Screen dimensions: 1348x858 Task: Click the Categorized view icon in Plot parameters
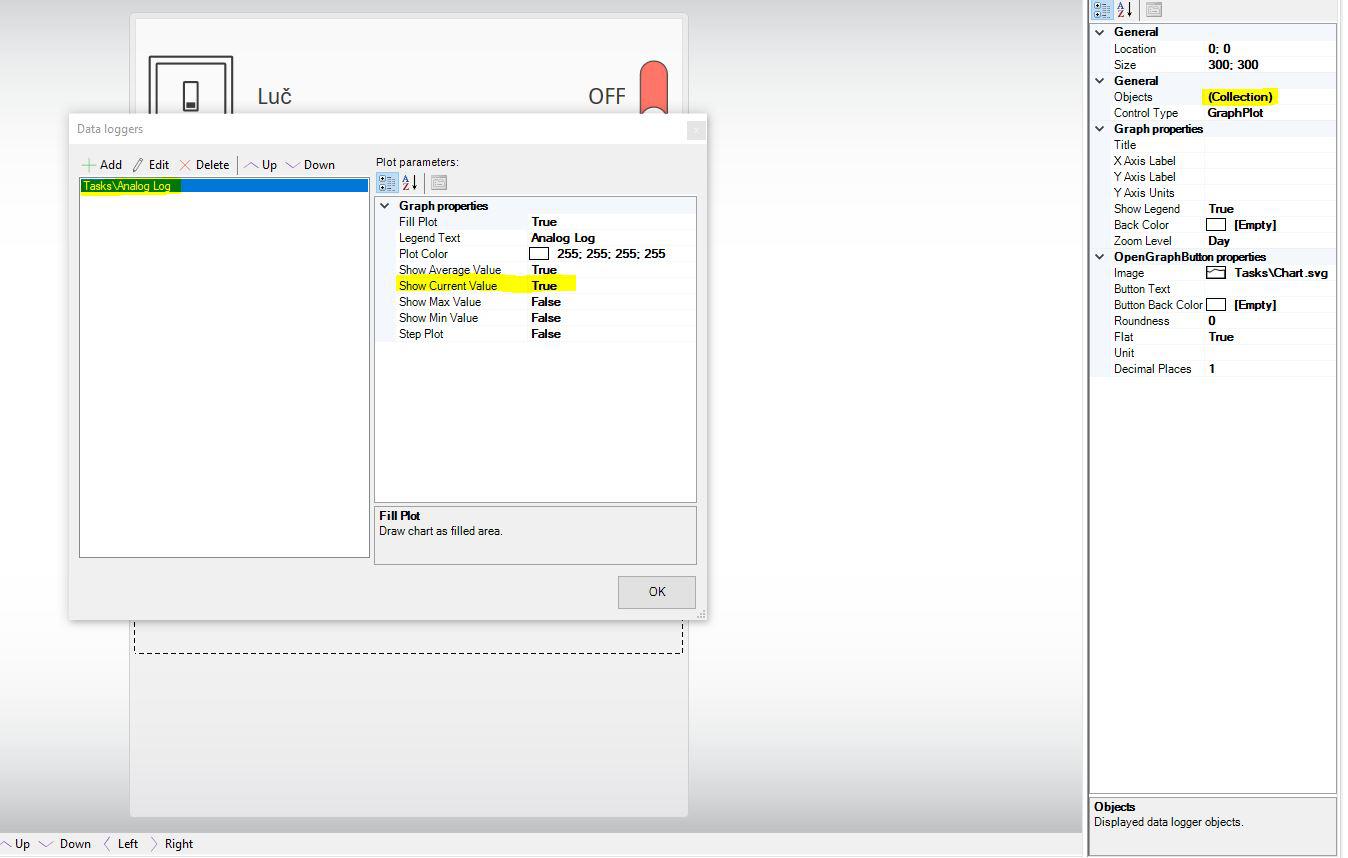coord(387,182)
